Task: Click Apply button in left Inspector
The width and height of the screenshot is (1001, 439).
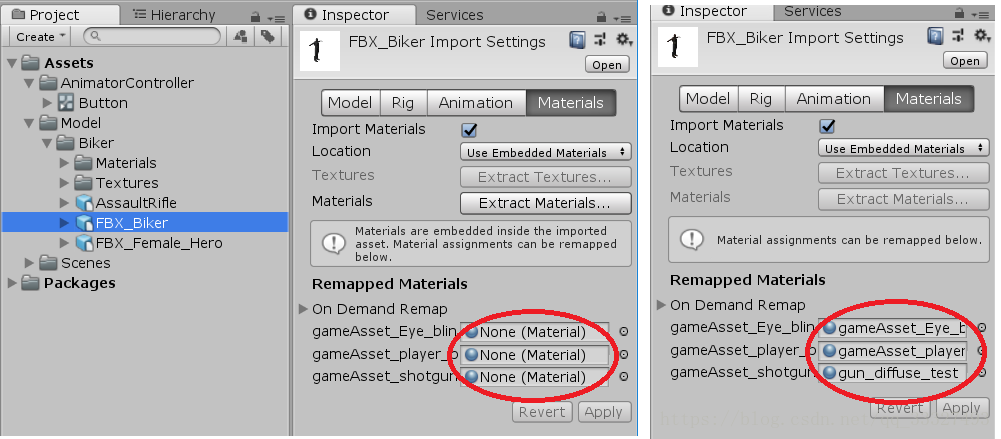Action: (605, 412)
